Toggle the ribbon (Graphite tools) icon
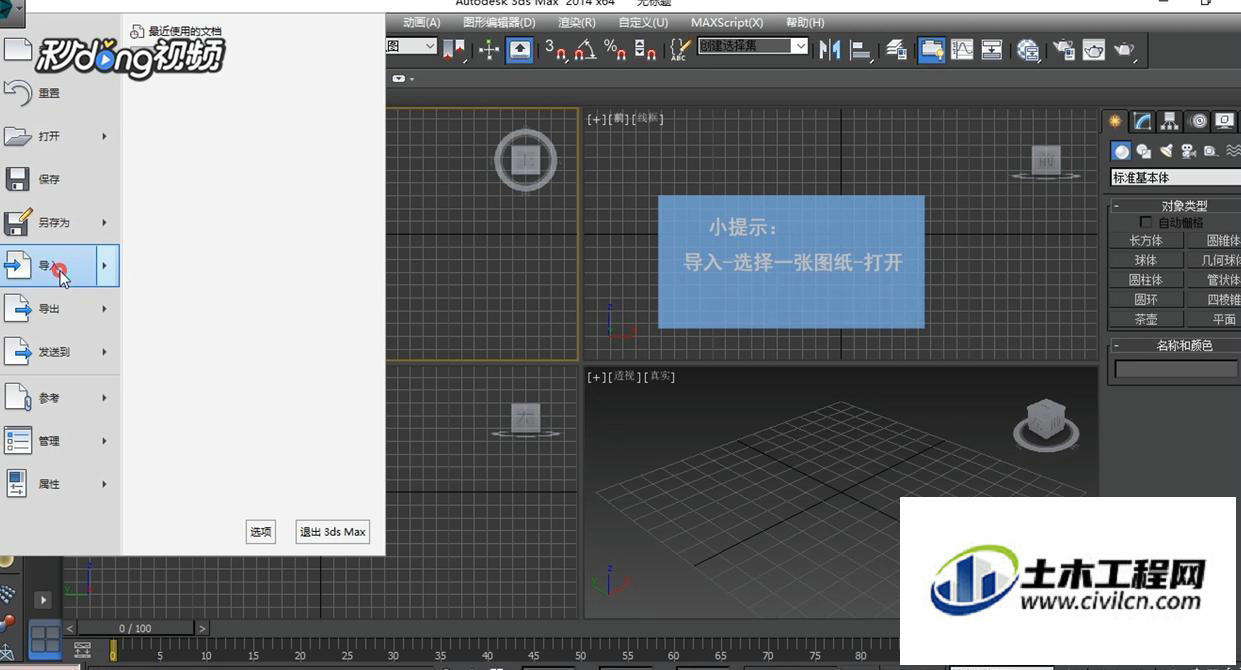The height and width of the screenshot is (670, 1241). pos(932,50)
